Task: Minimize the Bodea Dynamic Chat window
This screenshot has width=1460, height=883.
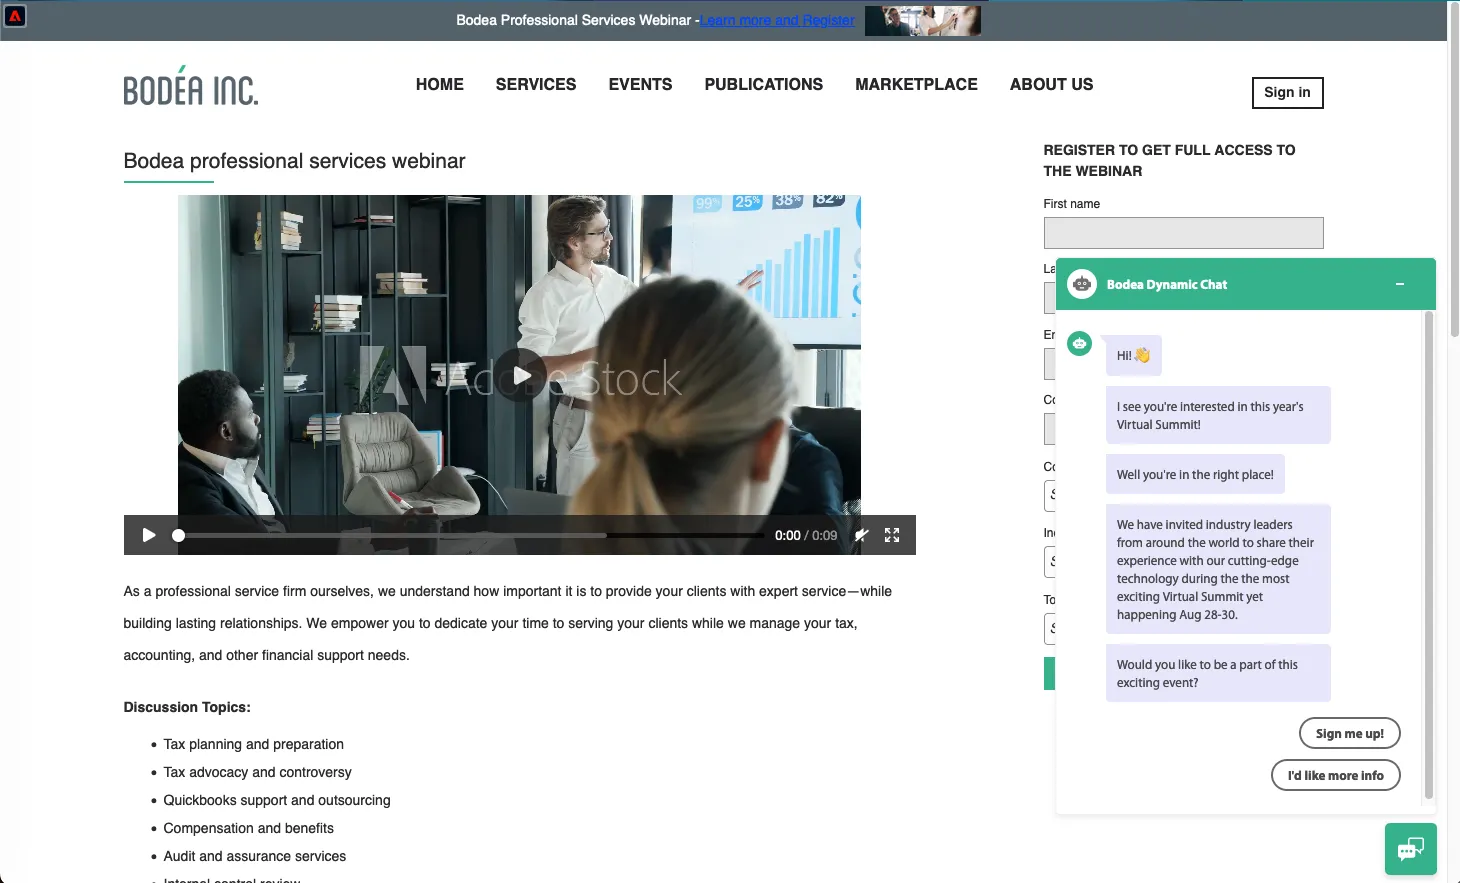Action: [1400, 284]
